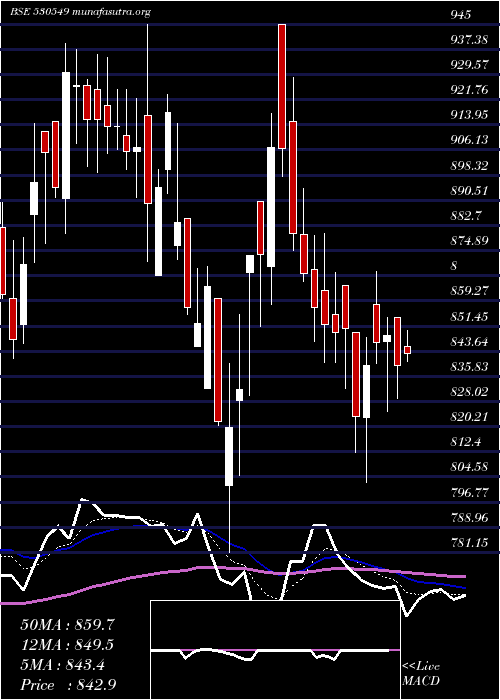Click the 851.45 axis label
Screen dimensions: 500x700
pyautogui.click(x=469, y=317)
